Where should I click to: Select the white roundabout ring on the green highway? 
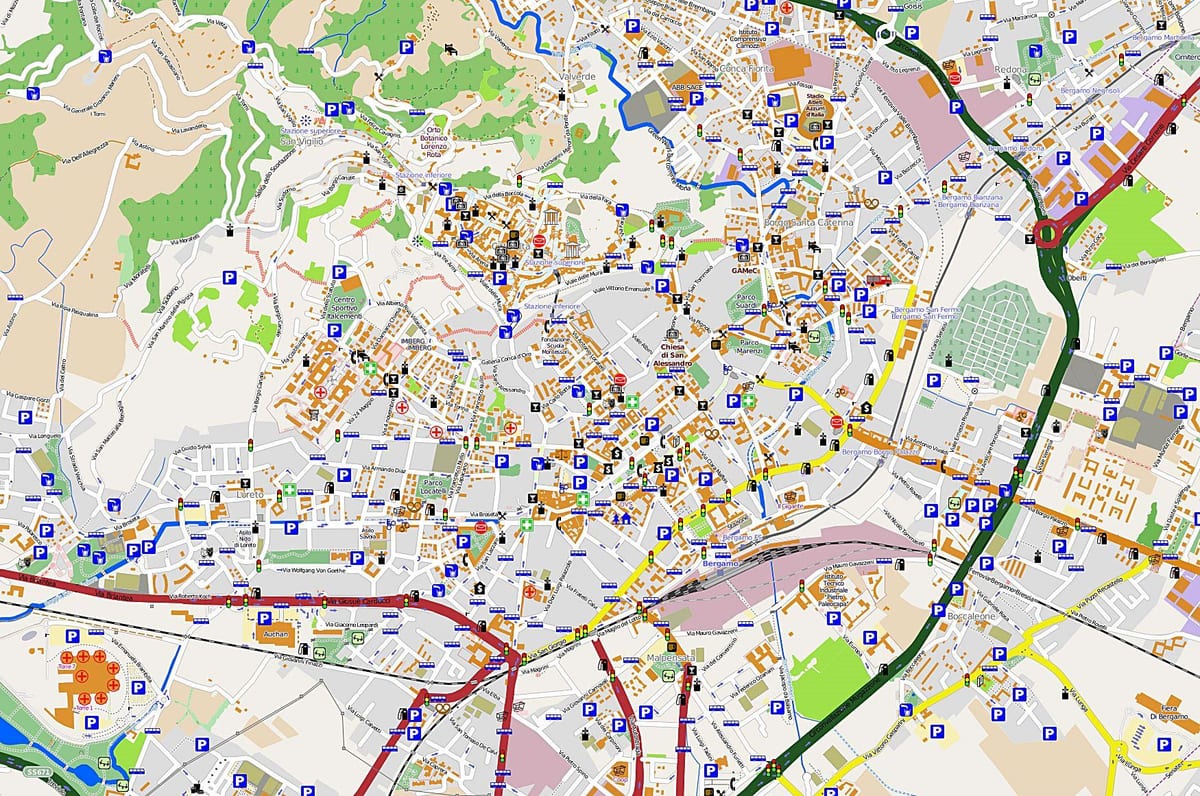(884, 32)
